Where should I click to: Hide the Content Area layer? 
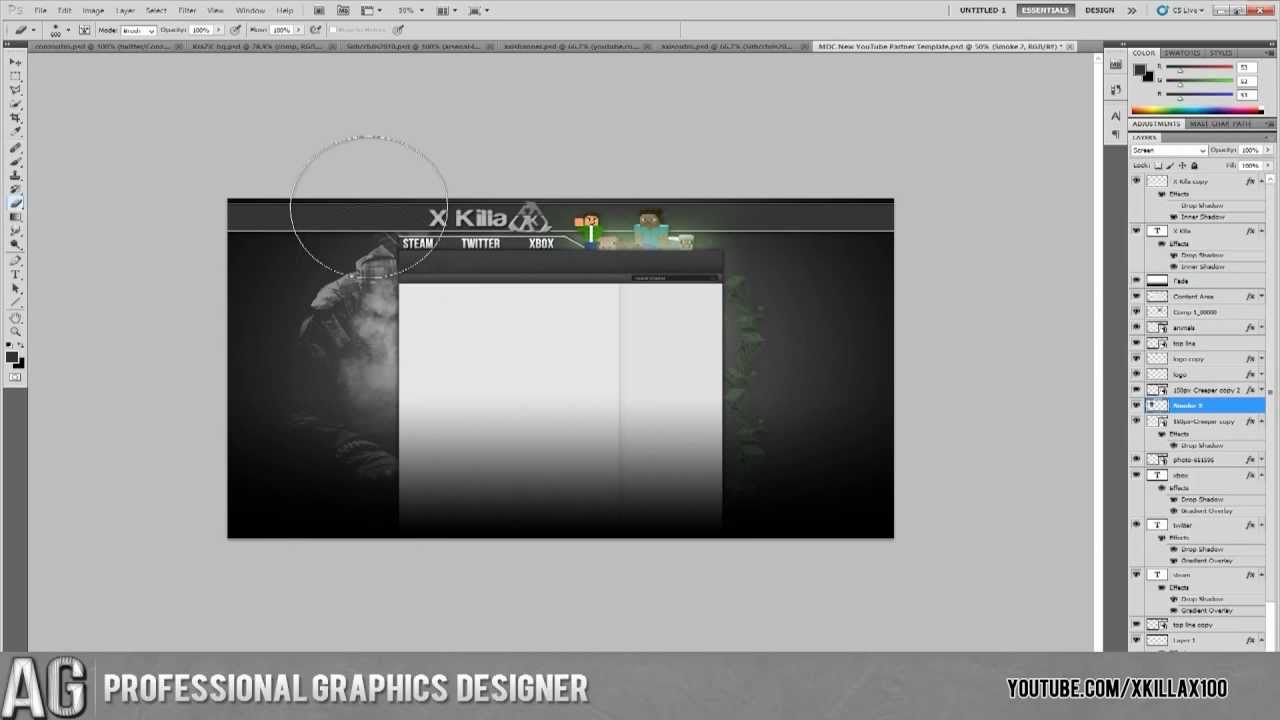click(1136, 296)
